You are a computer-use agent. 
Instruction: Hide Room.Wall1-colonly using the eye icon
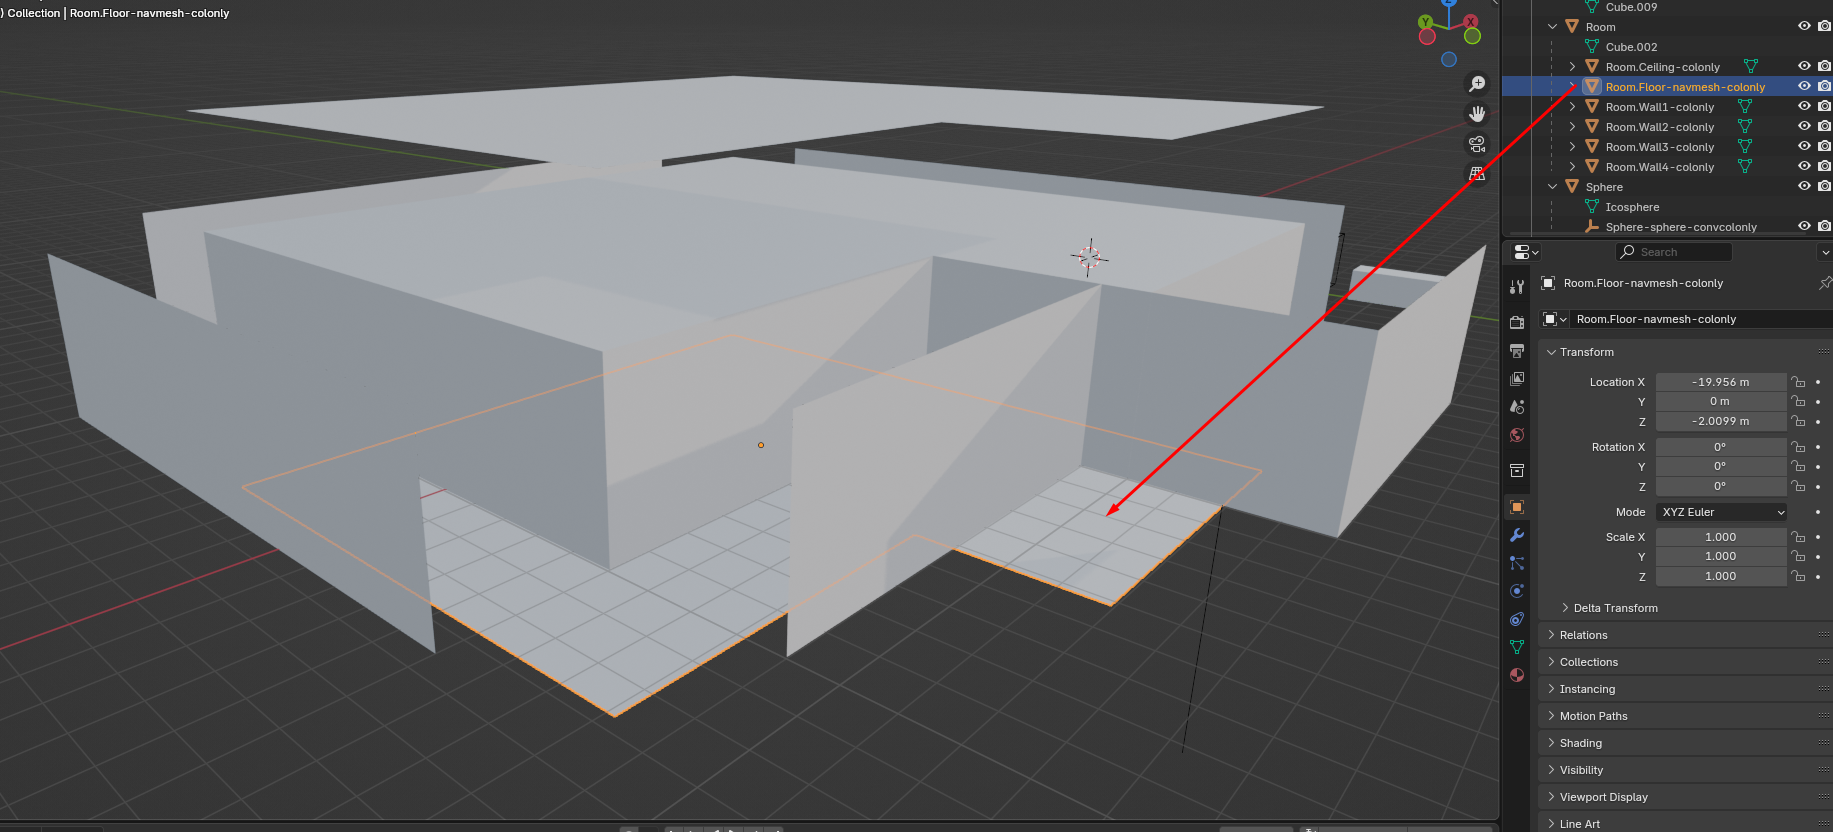(1804, 107)
